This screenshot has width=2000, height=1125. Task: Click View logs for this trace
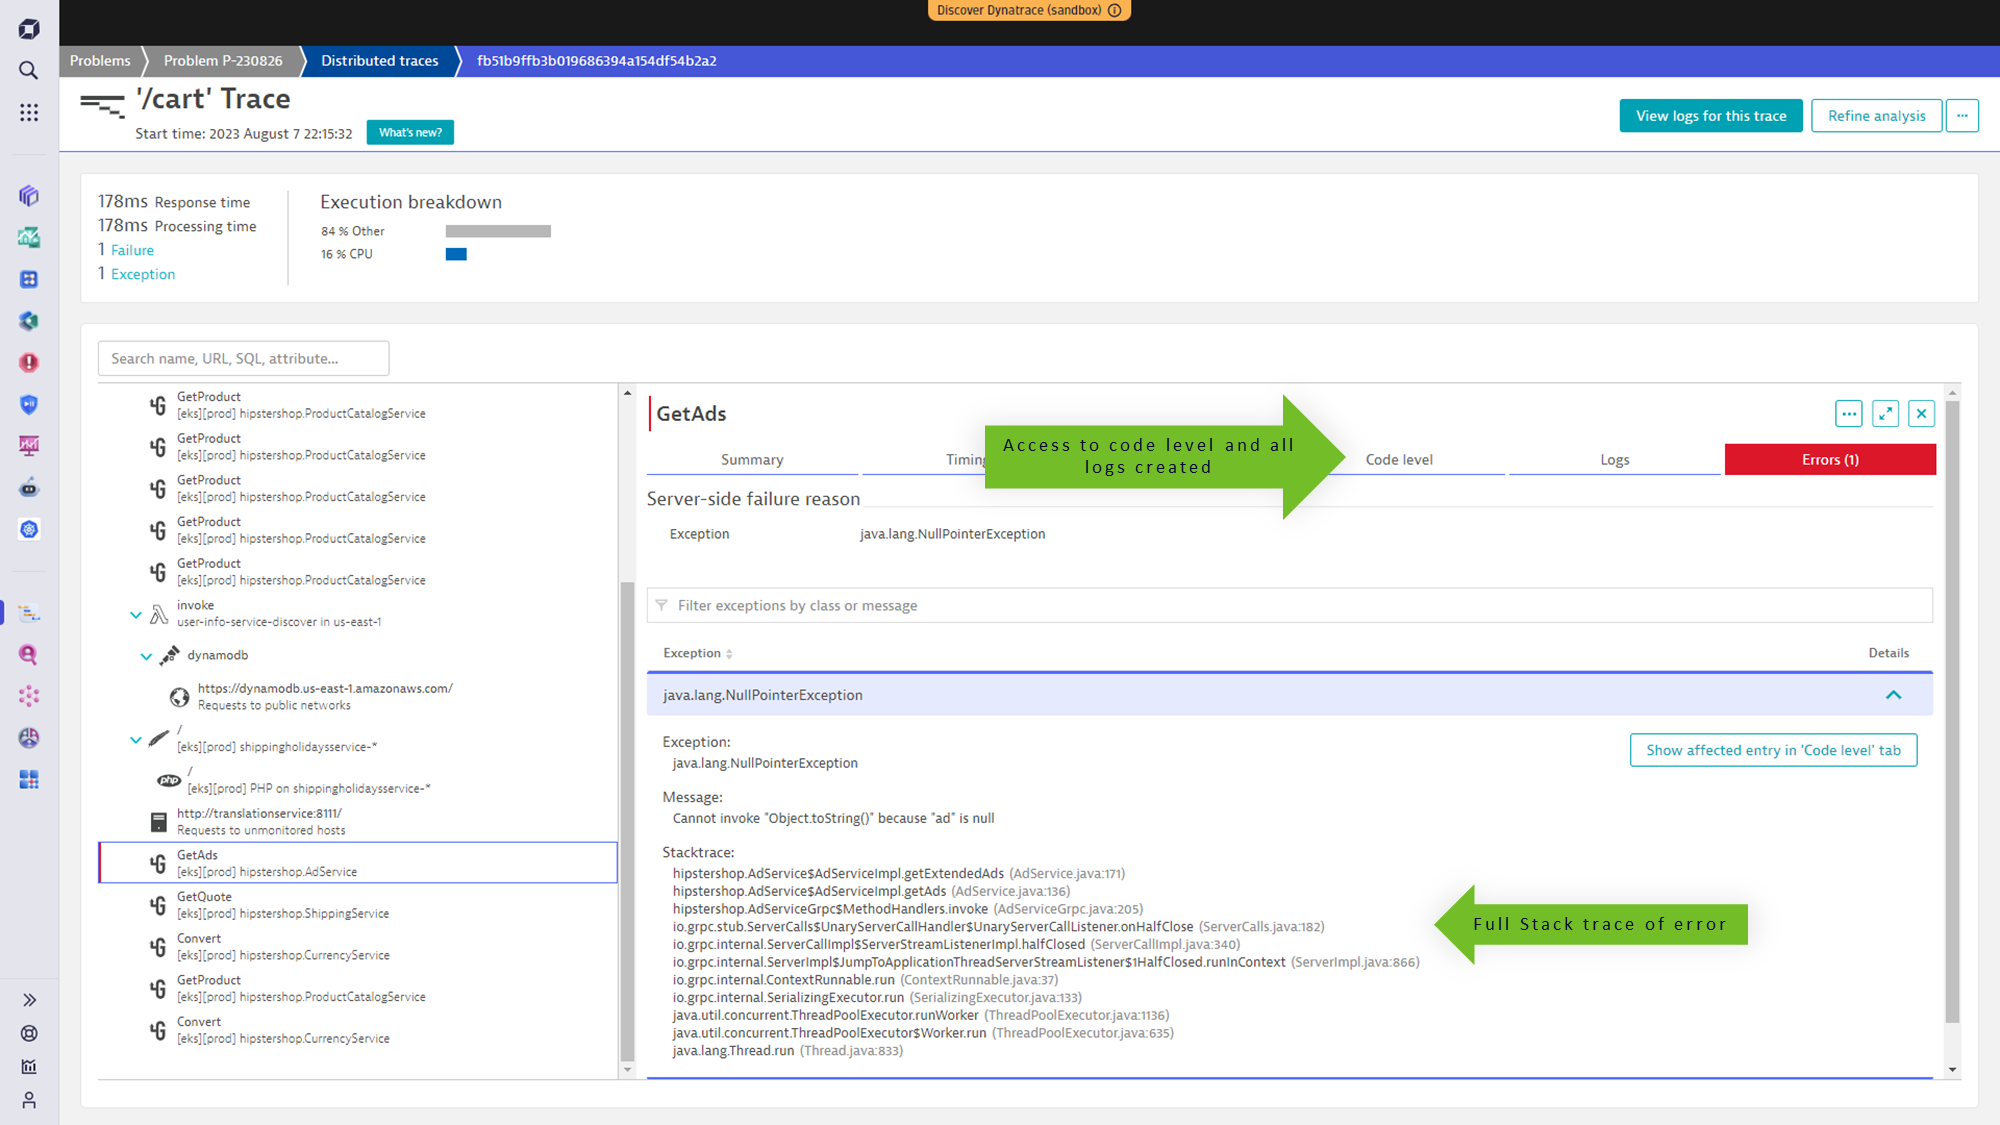point(1710,116)
